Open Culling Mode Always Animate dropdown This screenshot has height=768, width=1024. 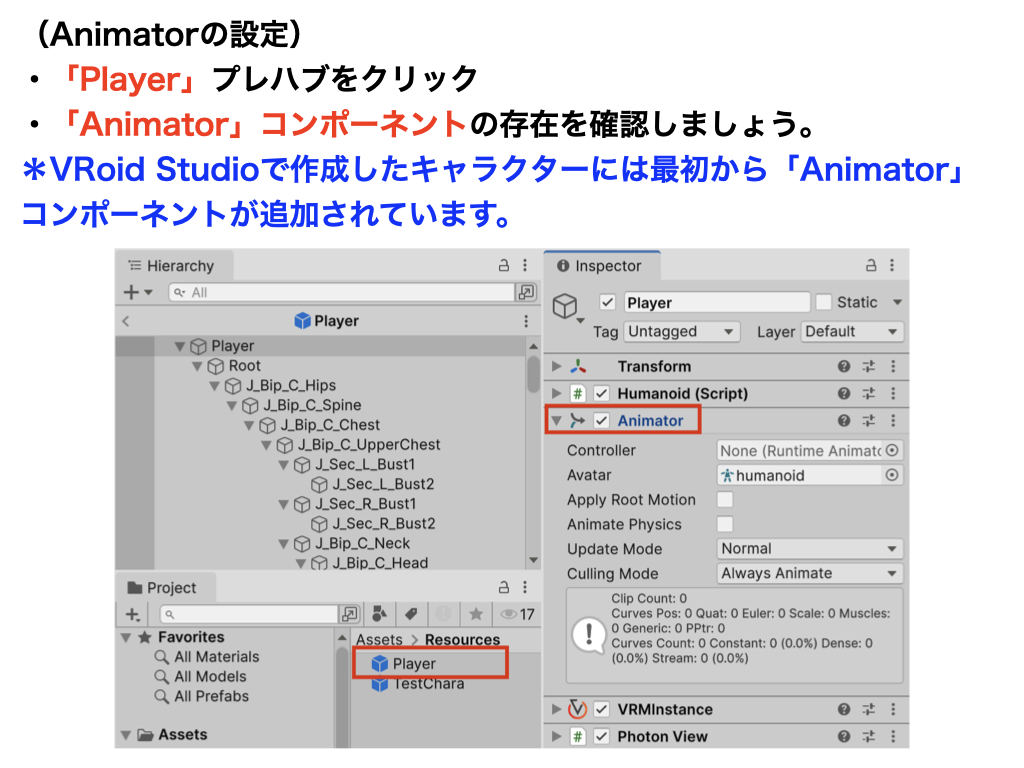[x=810, y=573]
